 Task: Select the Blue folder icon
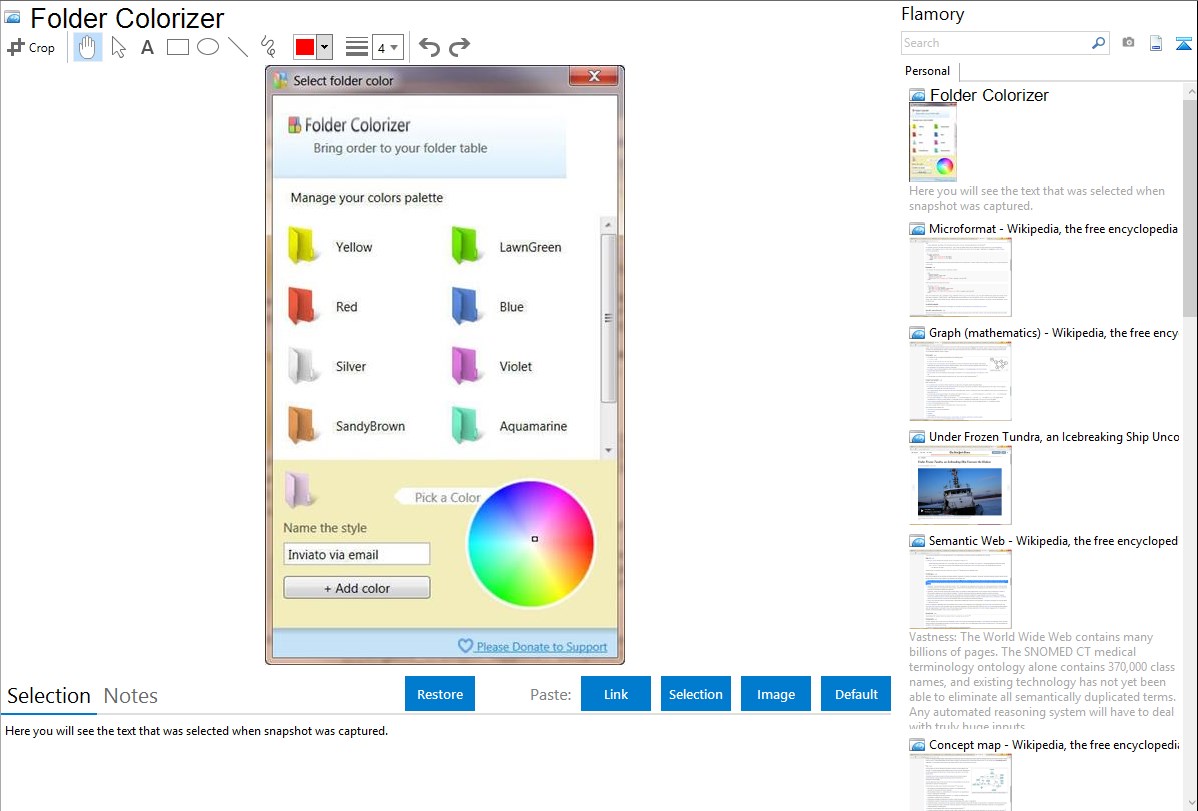point(466,306)
